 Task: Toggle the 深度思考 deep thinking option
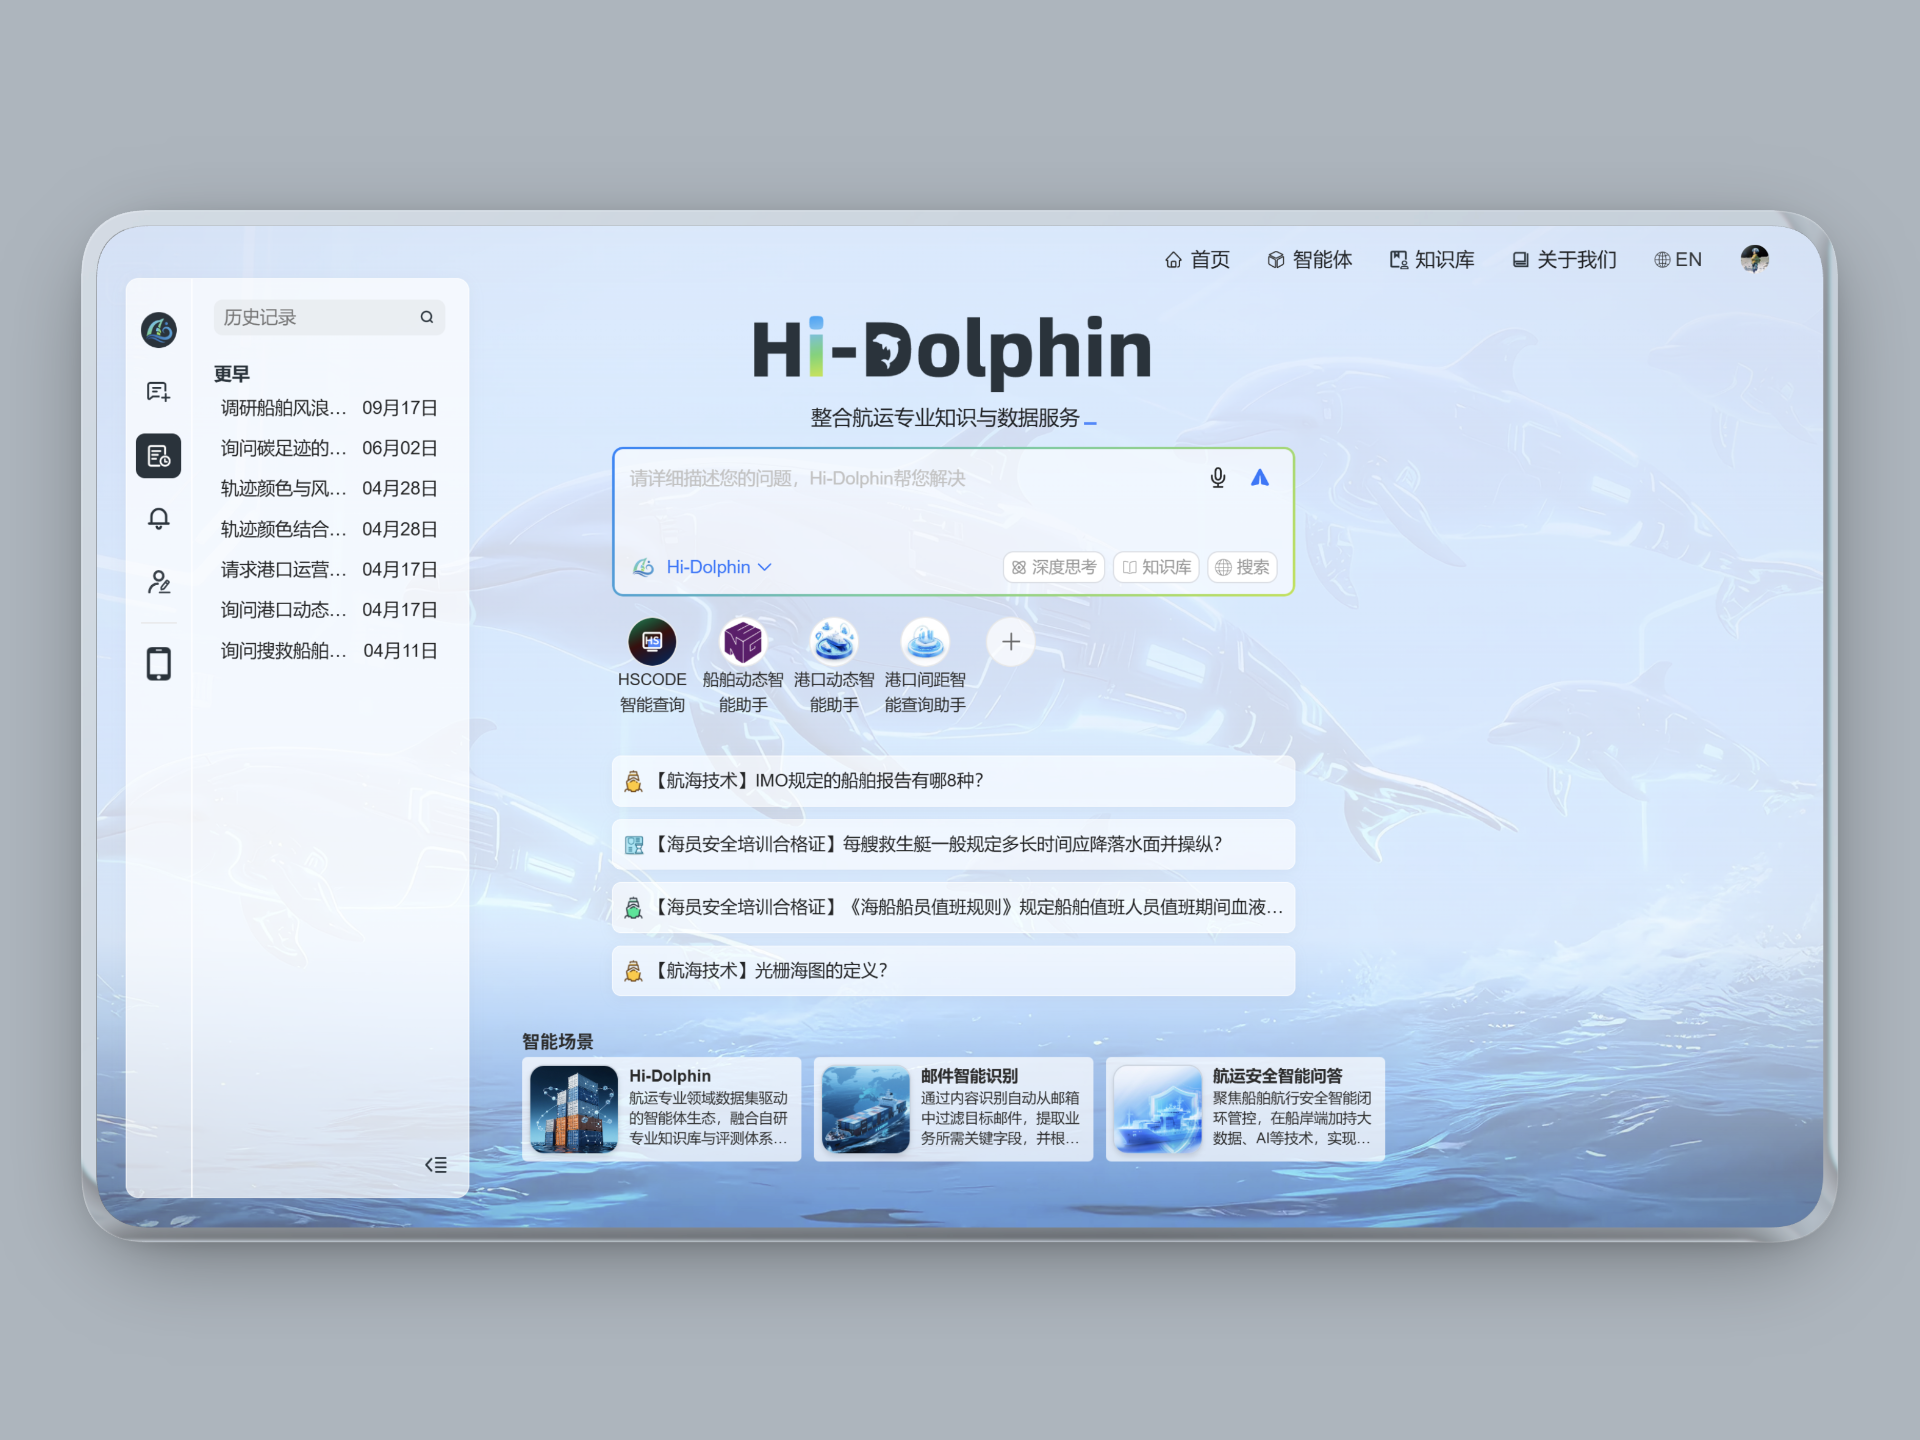tap(1053, 567)
